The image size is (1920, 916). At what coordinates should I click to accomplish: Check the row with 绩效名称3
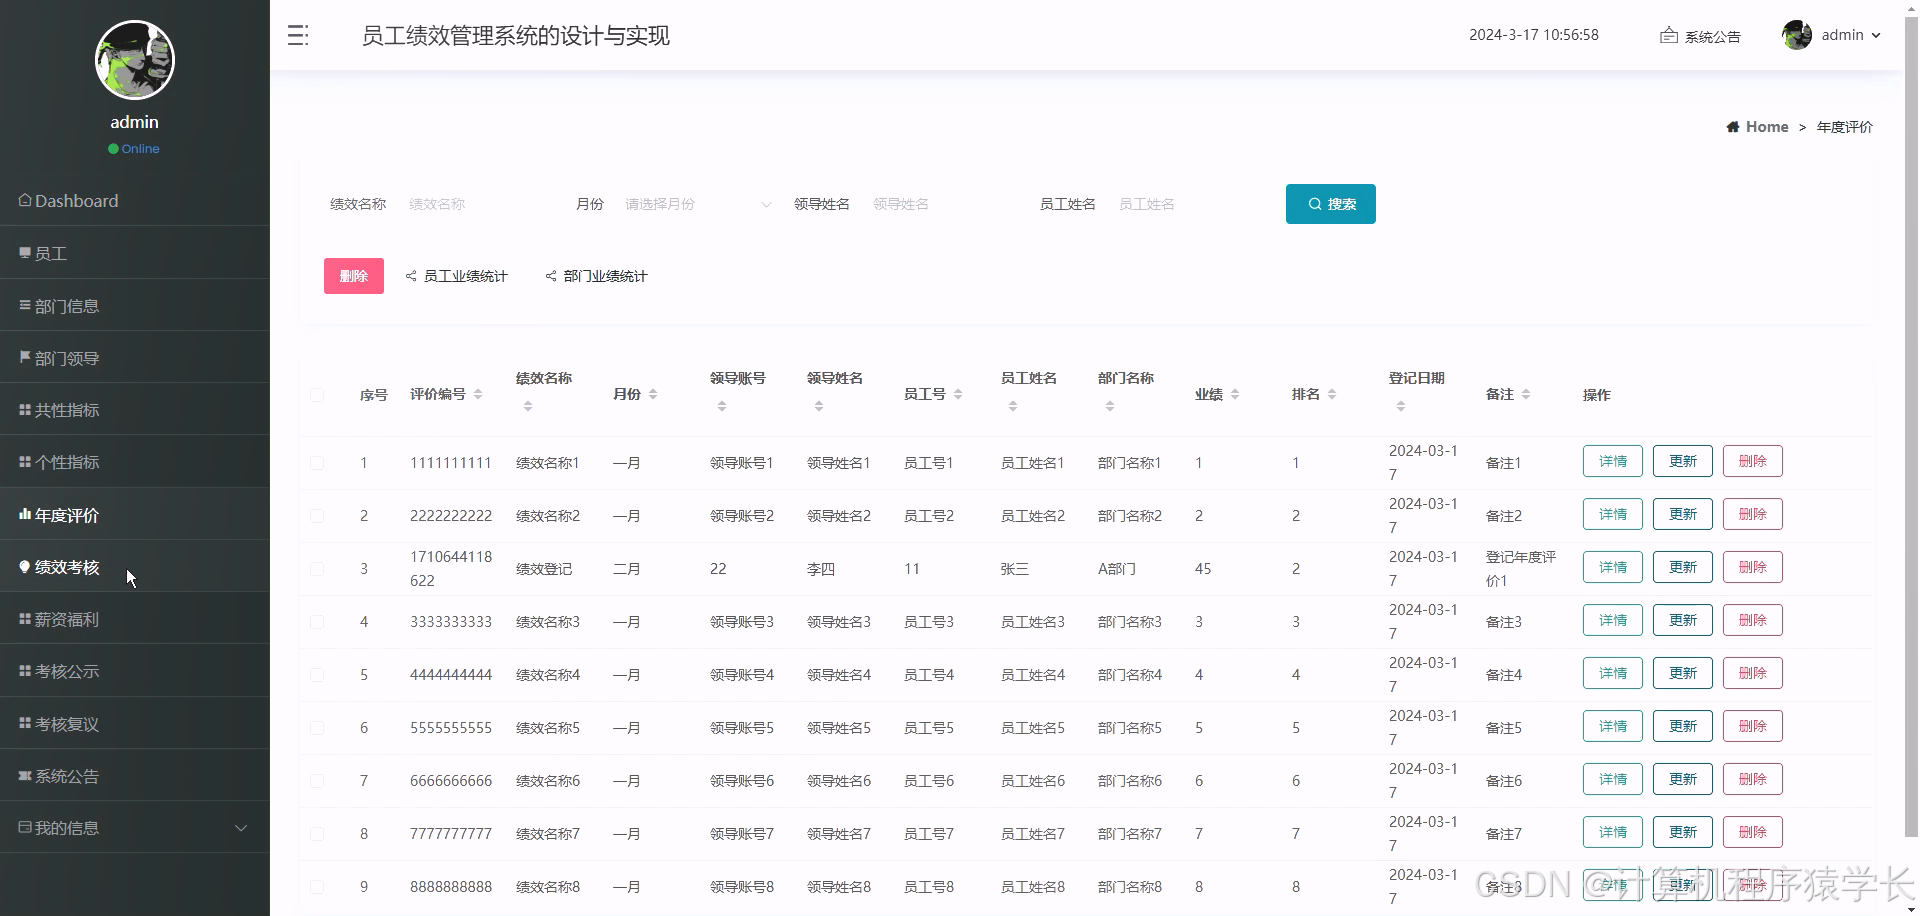(317, 622)
